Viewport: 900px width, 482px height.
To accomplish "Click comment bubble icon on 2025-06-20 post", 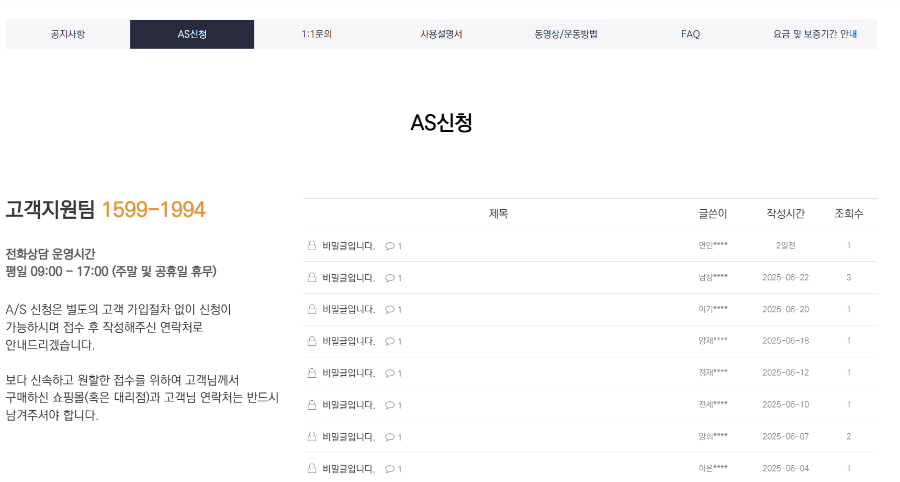I will (x=390, y=310).
